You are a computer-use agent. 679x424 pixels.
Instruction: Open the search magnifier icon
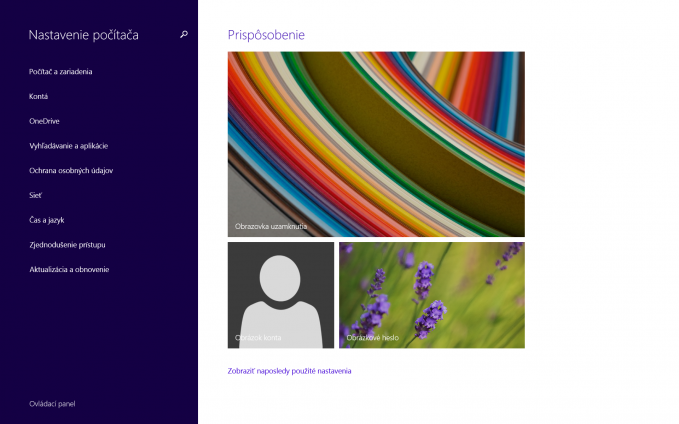coord(184,34)
